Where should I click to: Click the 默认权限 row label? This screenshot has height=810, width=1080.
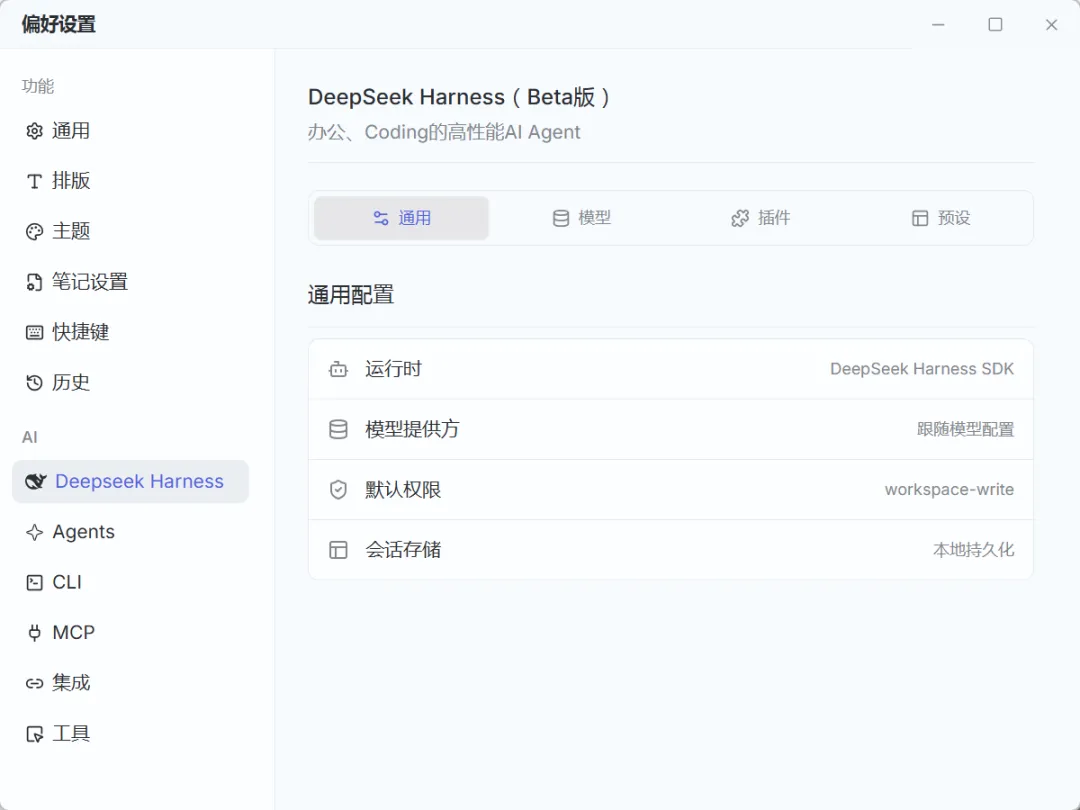pos(403,490)
